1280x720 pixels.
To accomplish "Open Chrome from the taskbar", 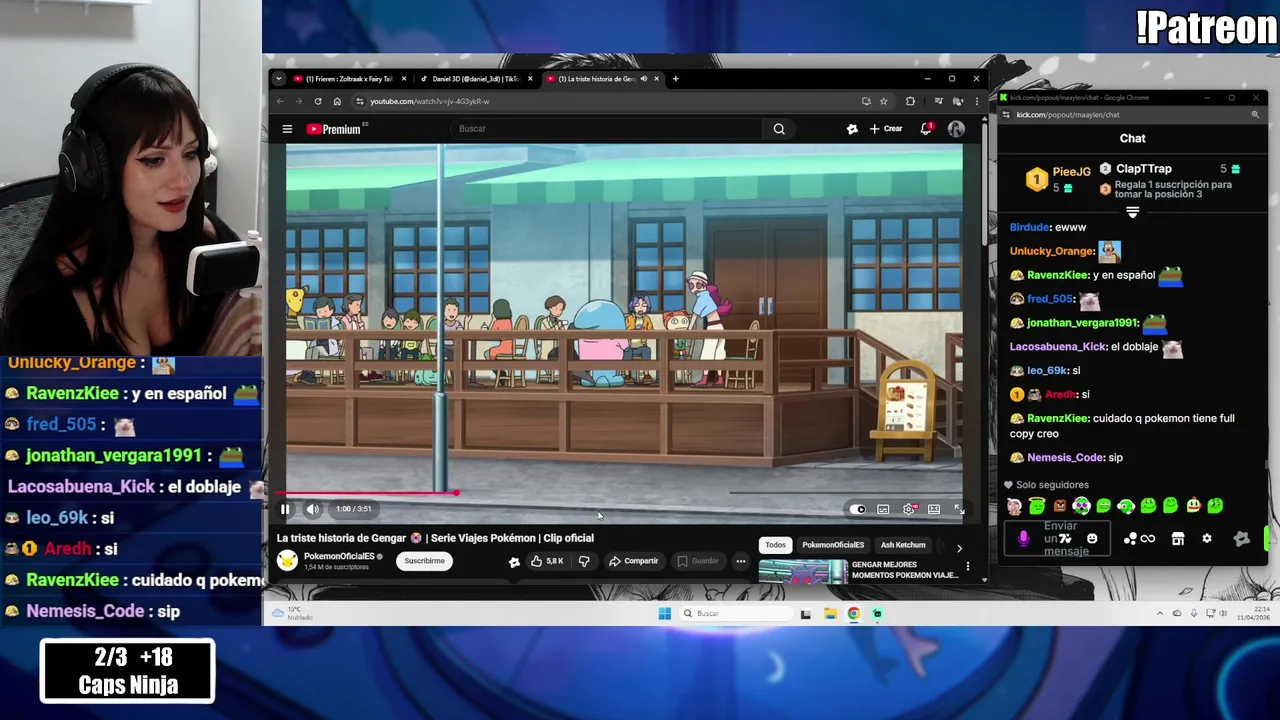I will 854,614.
